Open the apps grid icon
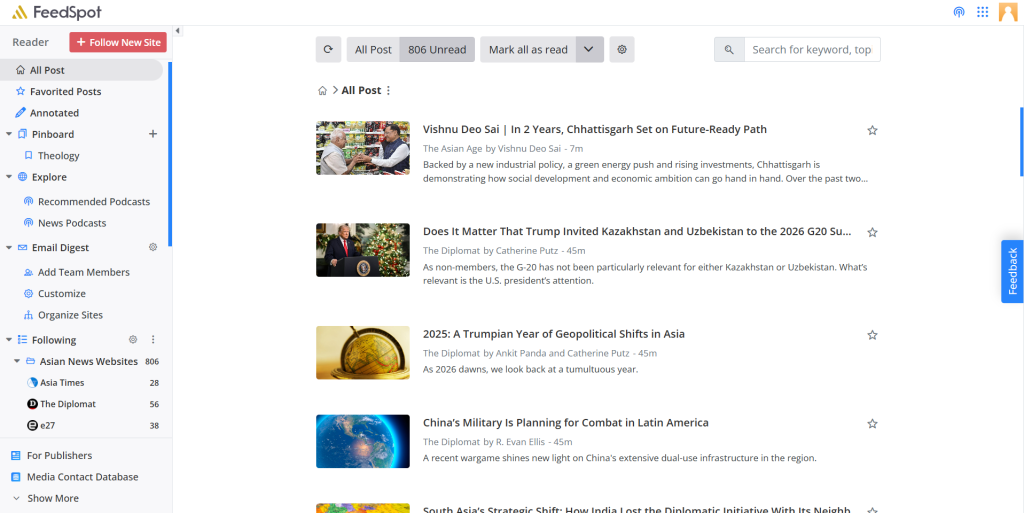 click(983, 13)
